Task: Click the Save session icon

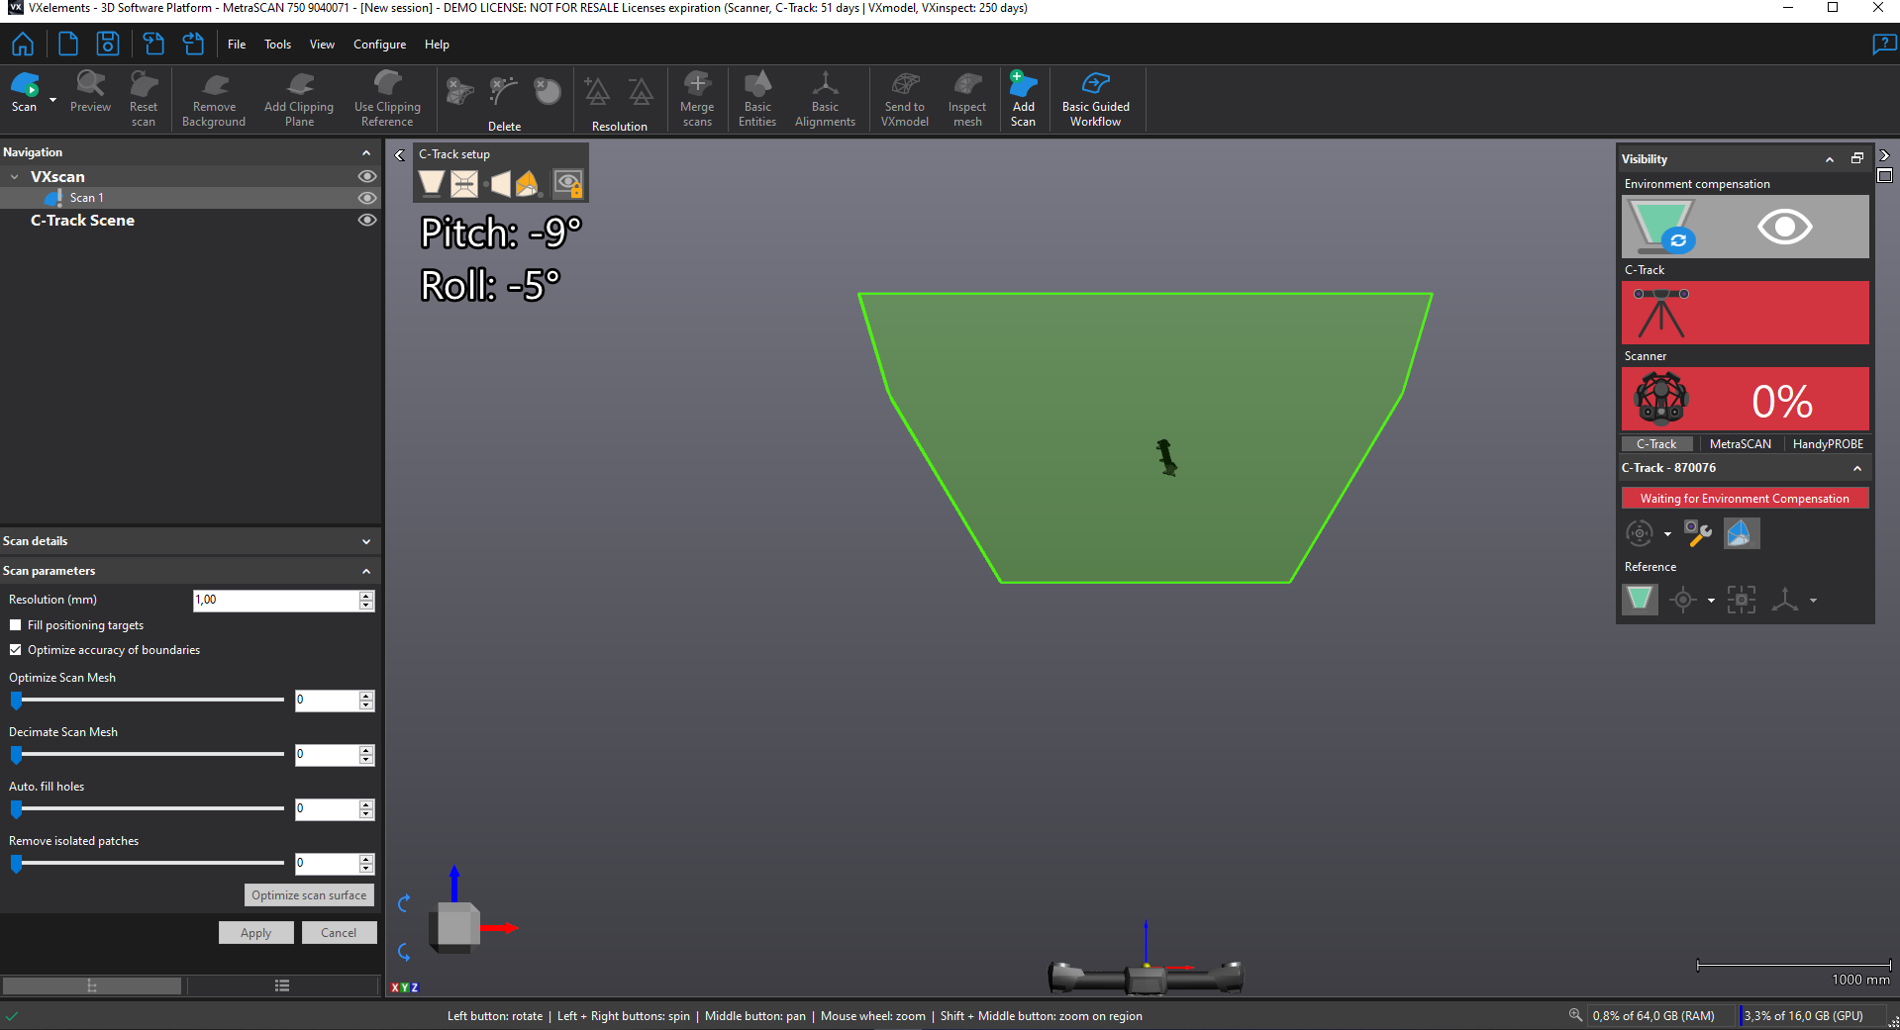Action: tap(107, 44)
